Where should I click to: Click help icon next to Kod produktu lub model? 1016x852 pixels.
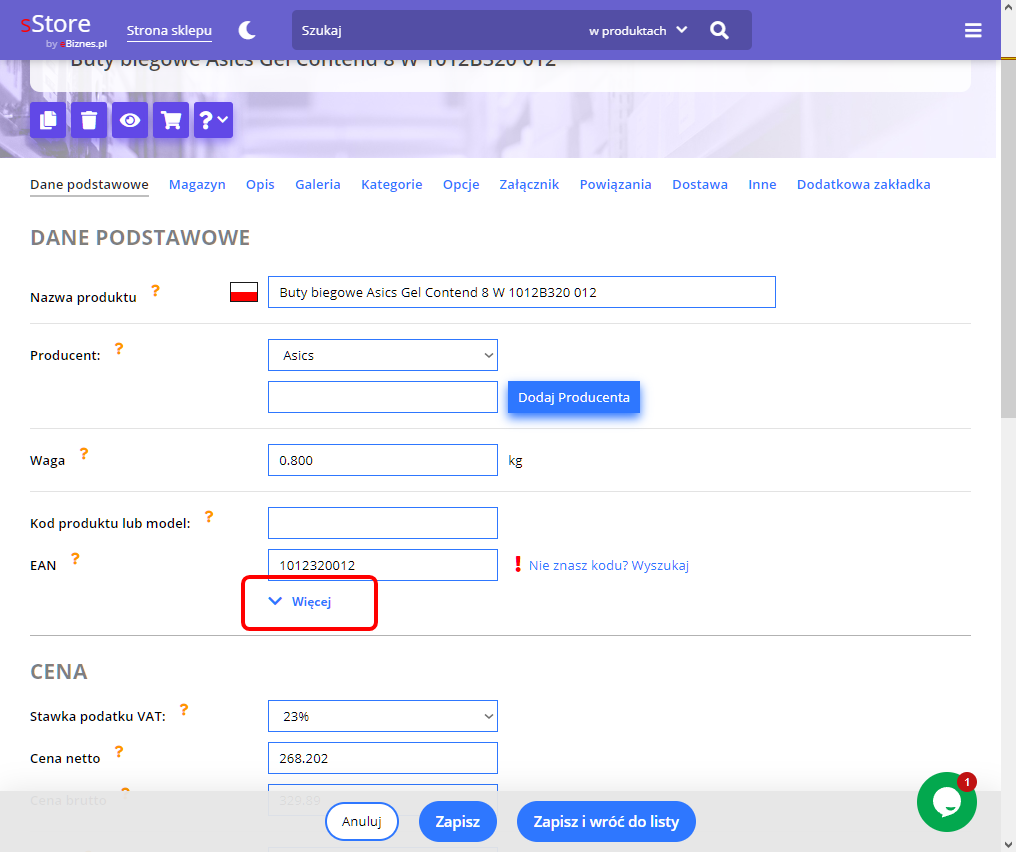click(209, 516)
